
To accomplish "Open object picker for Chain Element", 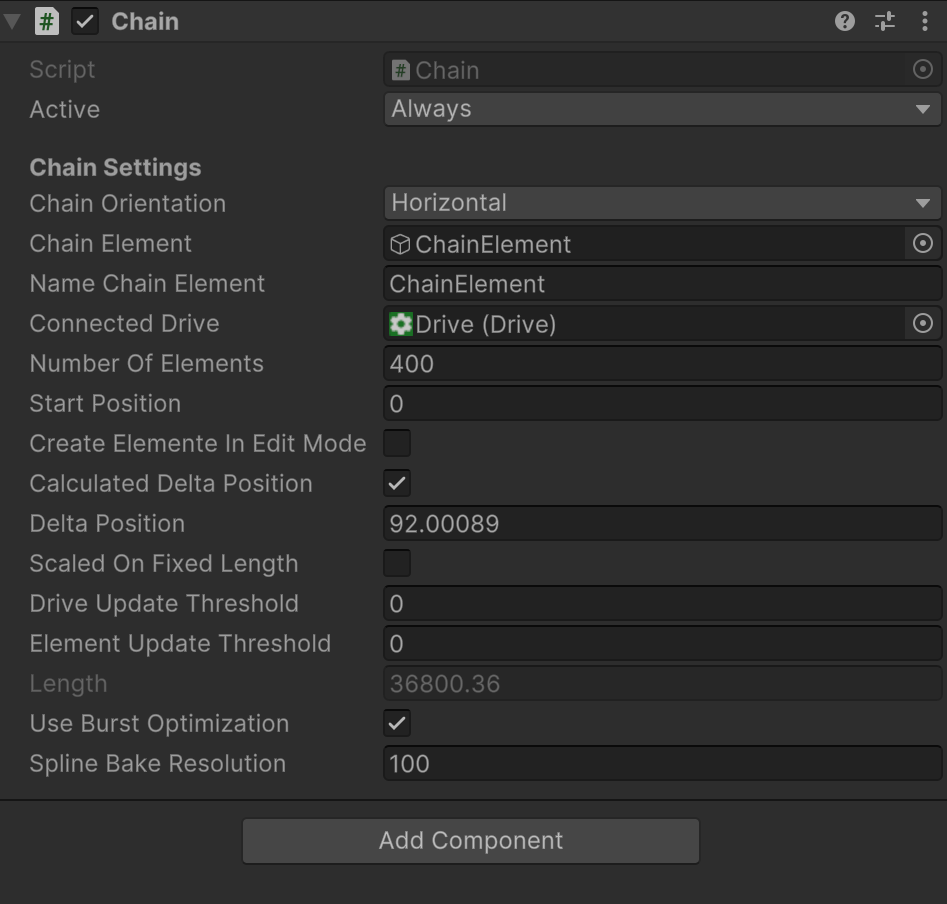I will tap(923, 244).
